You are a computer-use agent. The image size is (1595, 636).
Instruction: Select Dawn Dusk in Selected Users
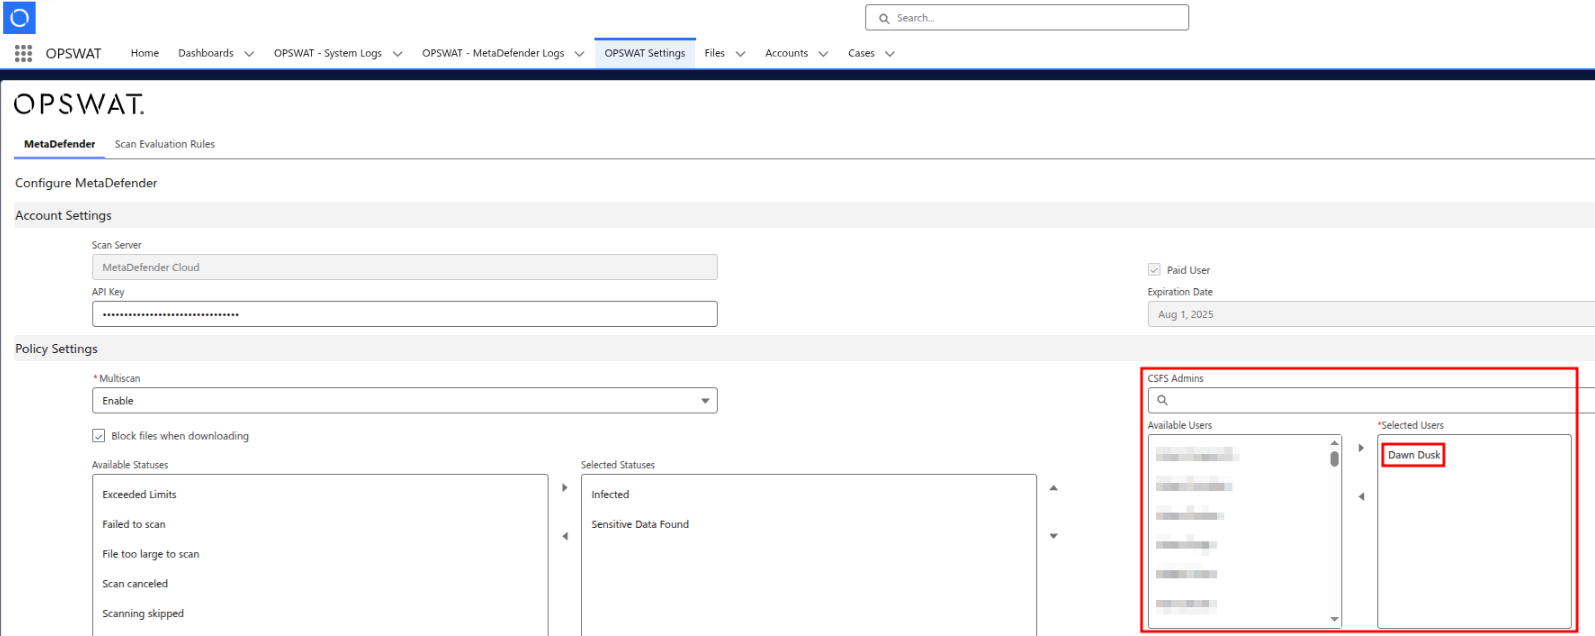pyautogui.click(x=1414, y=455)
